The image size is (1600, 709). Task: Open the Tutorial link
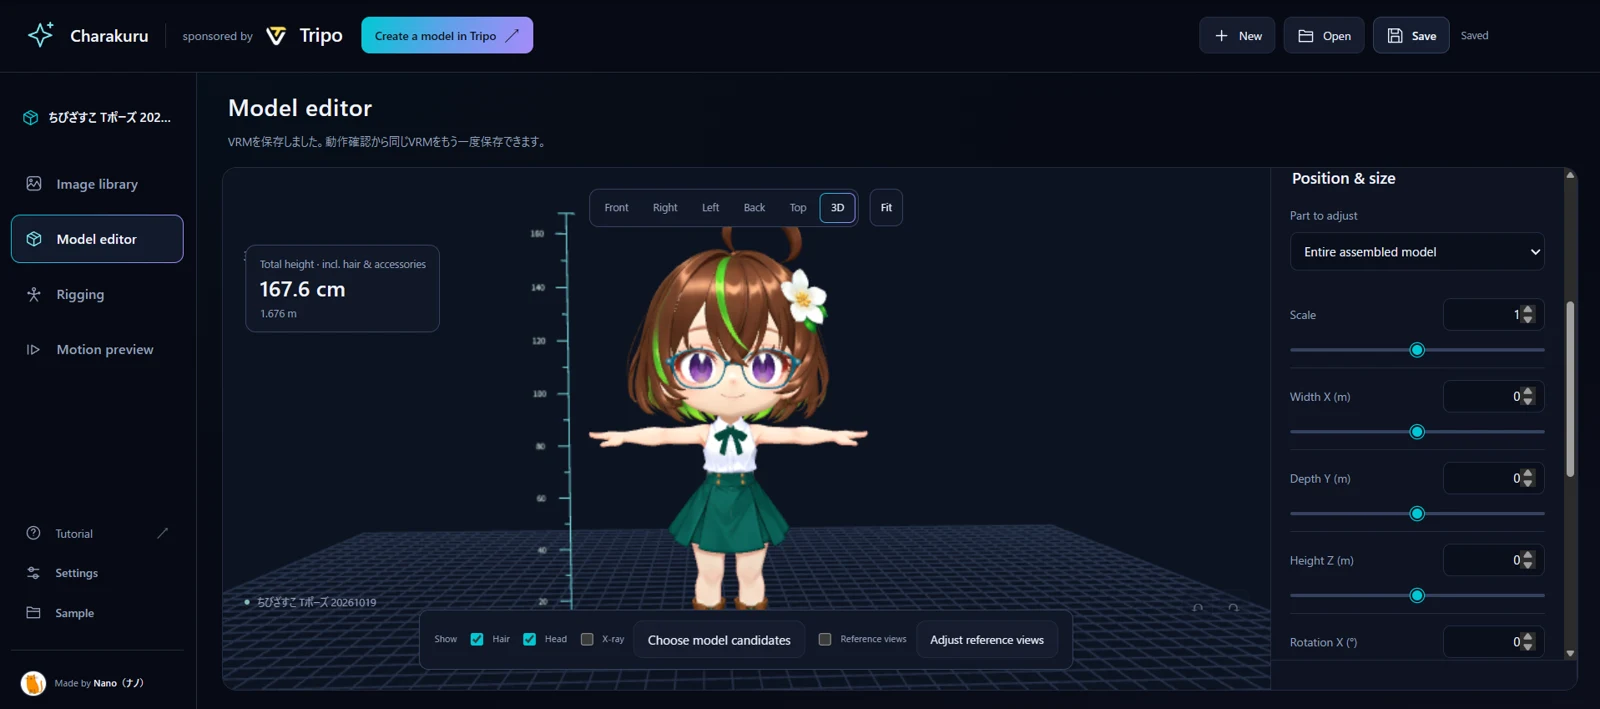74,533
